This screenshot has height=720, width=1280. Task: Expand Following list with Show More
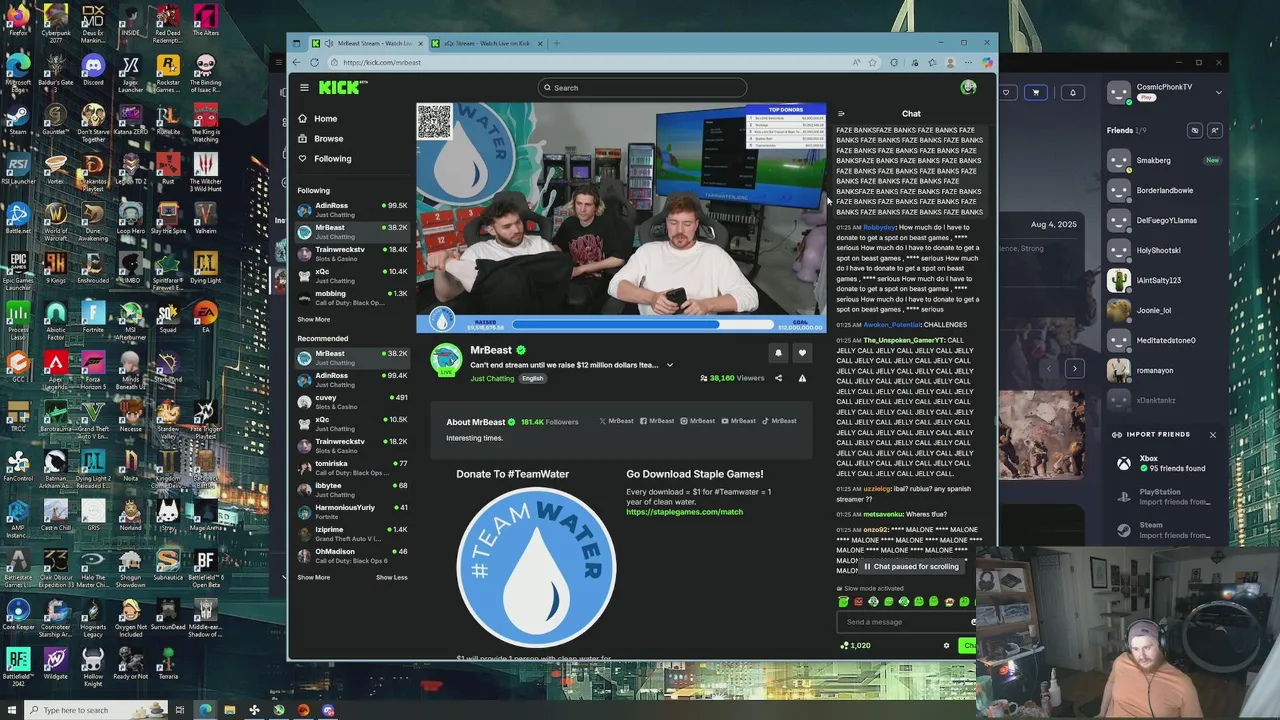tap(313, 320)
